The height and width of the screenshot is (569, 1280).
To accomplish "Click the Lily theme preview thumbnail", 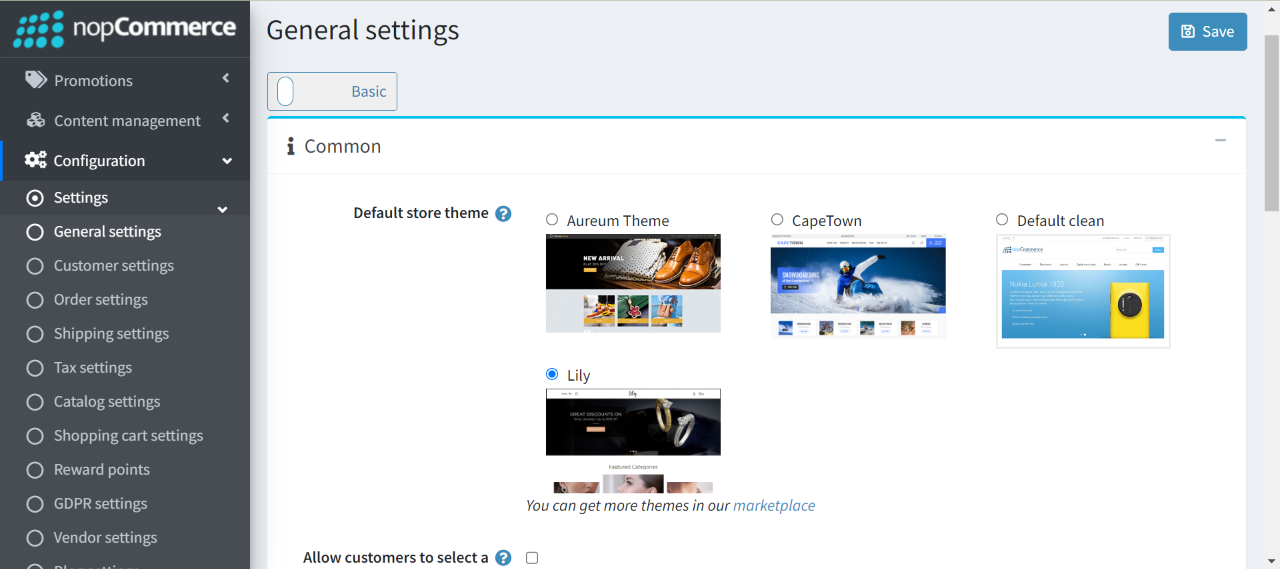I will [x=633, y=422].
